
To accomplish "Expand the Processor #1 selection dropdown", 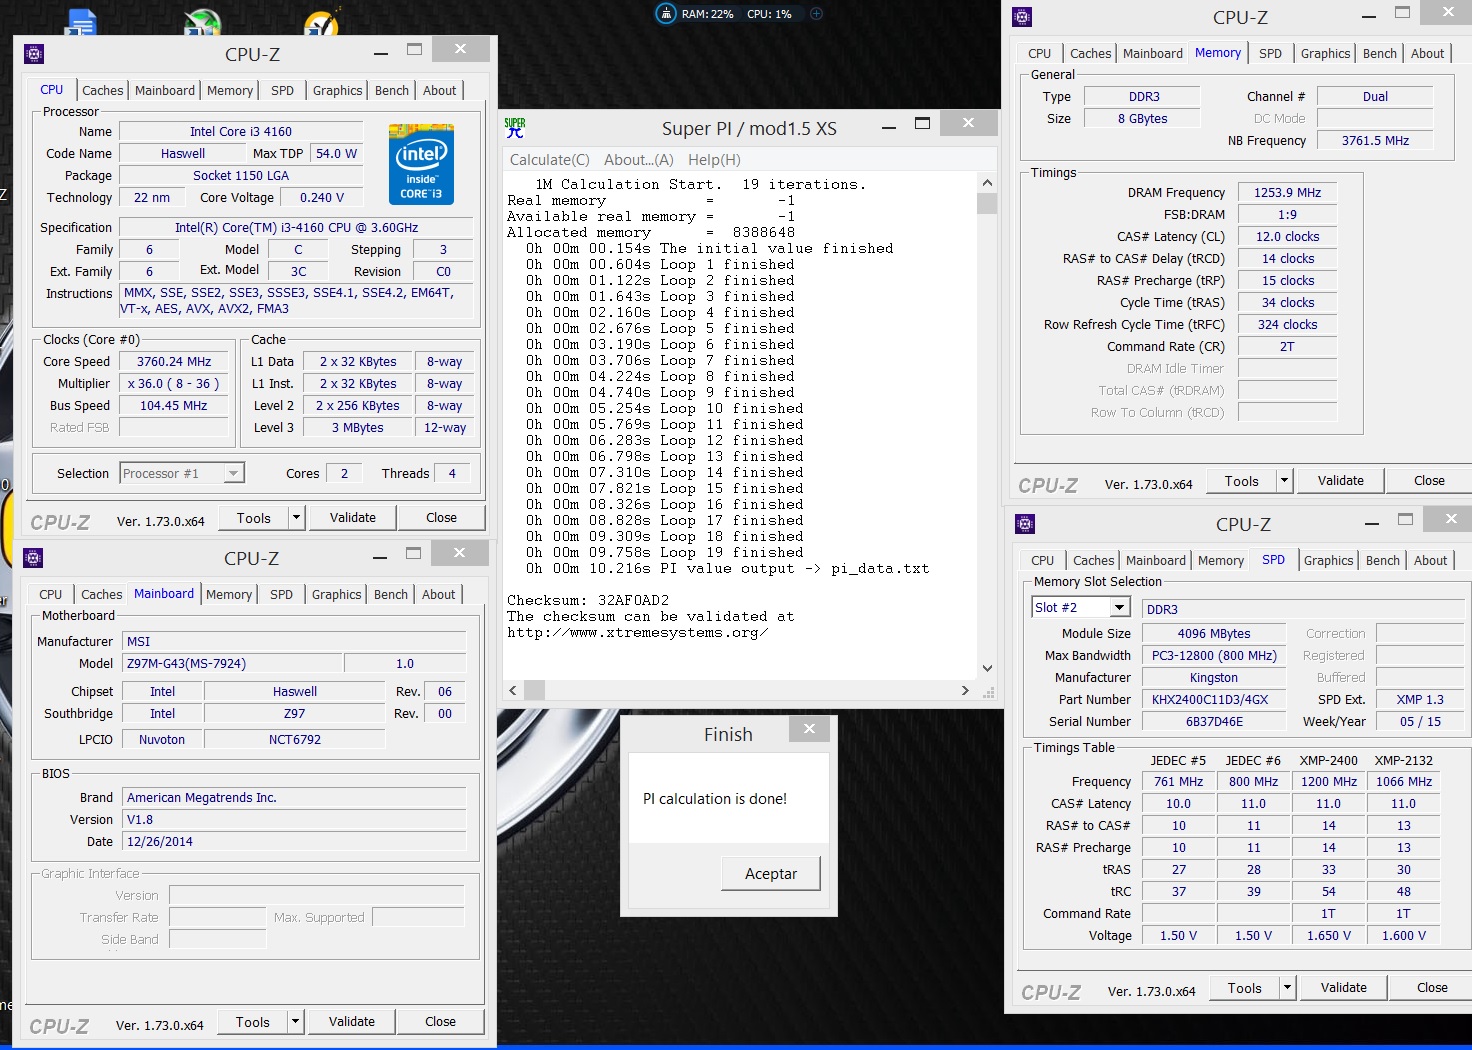I will click(x=234, y=473).
